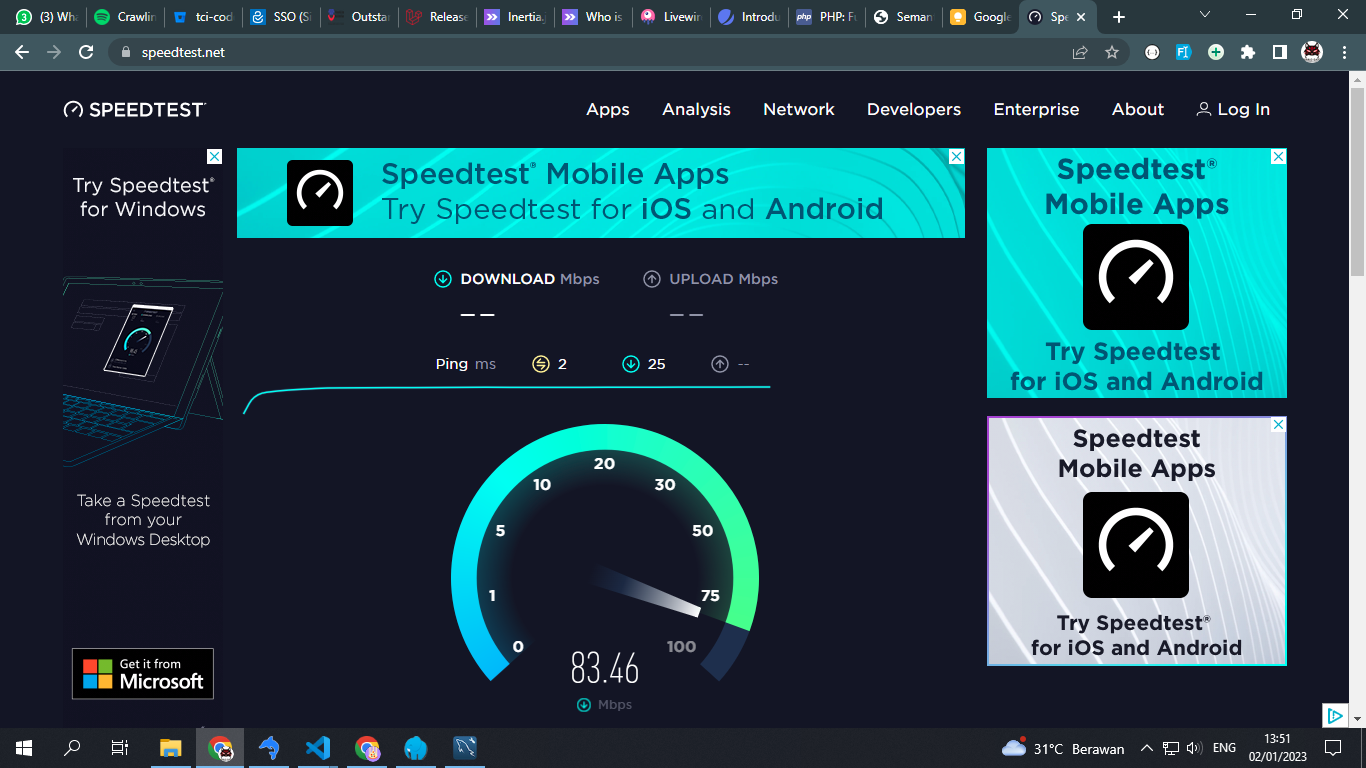The image size is (1366, 768).
Task: Reload the page with the refresh icon
Action: [86, 52]
